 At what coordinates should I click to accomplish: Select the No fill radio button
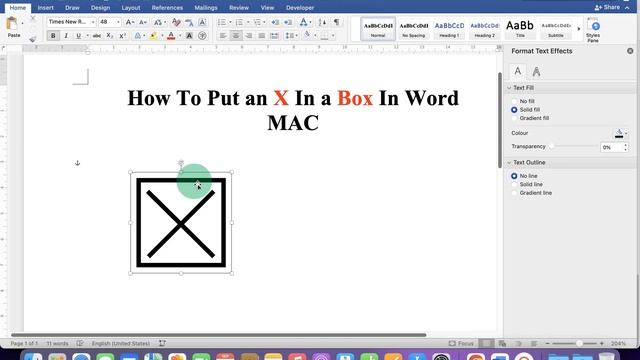[514, 101]
